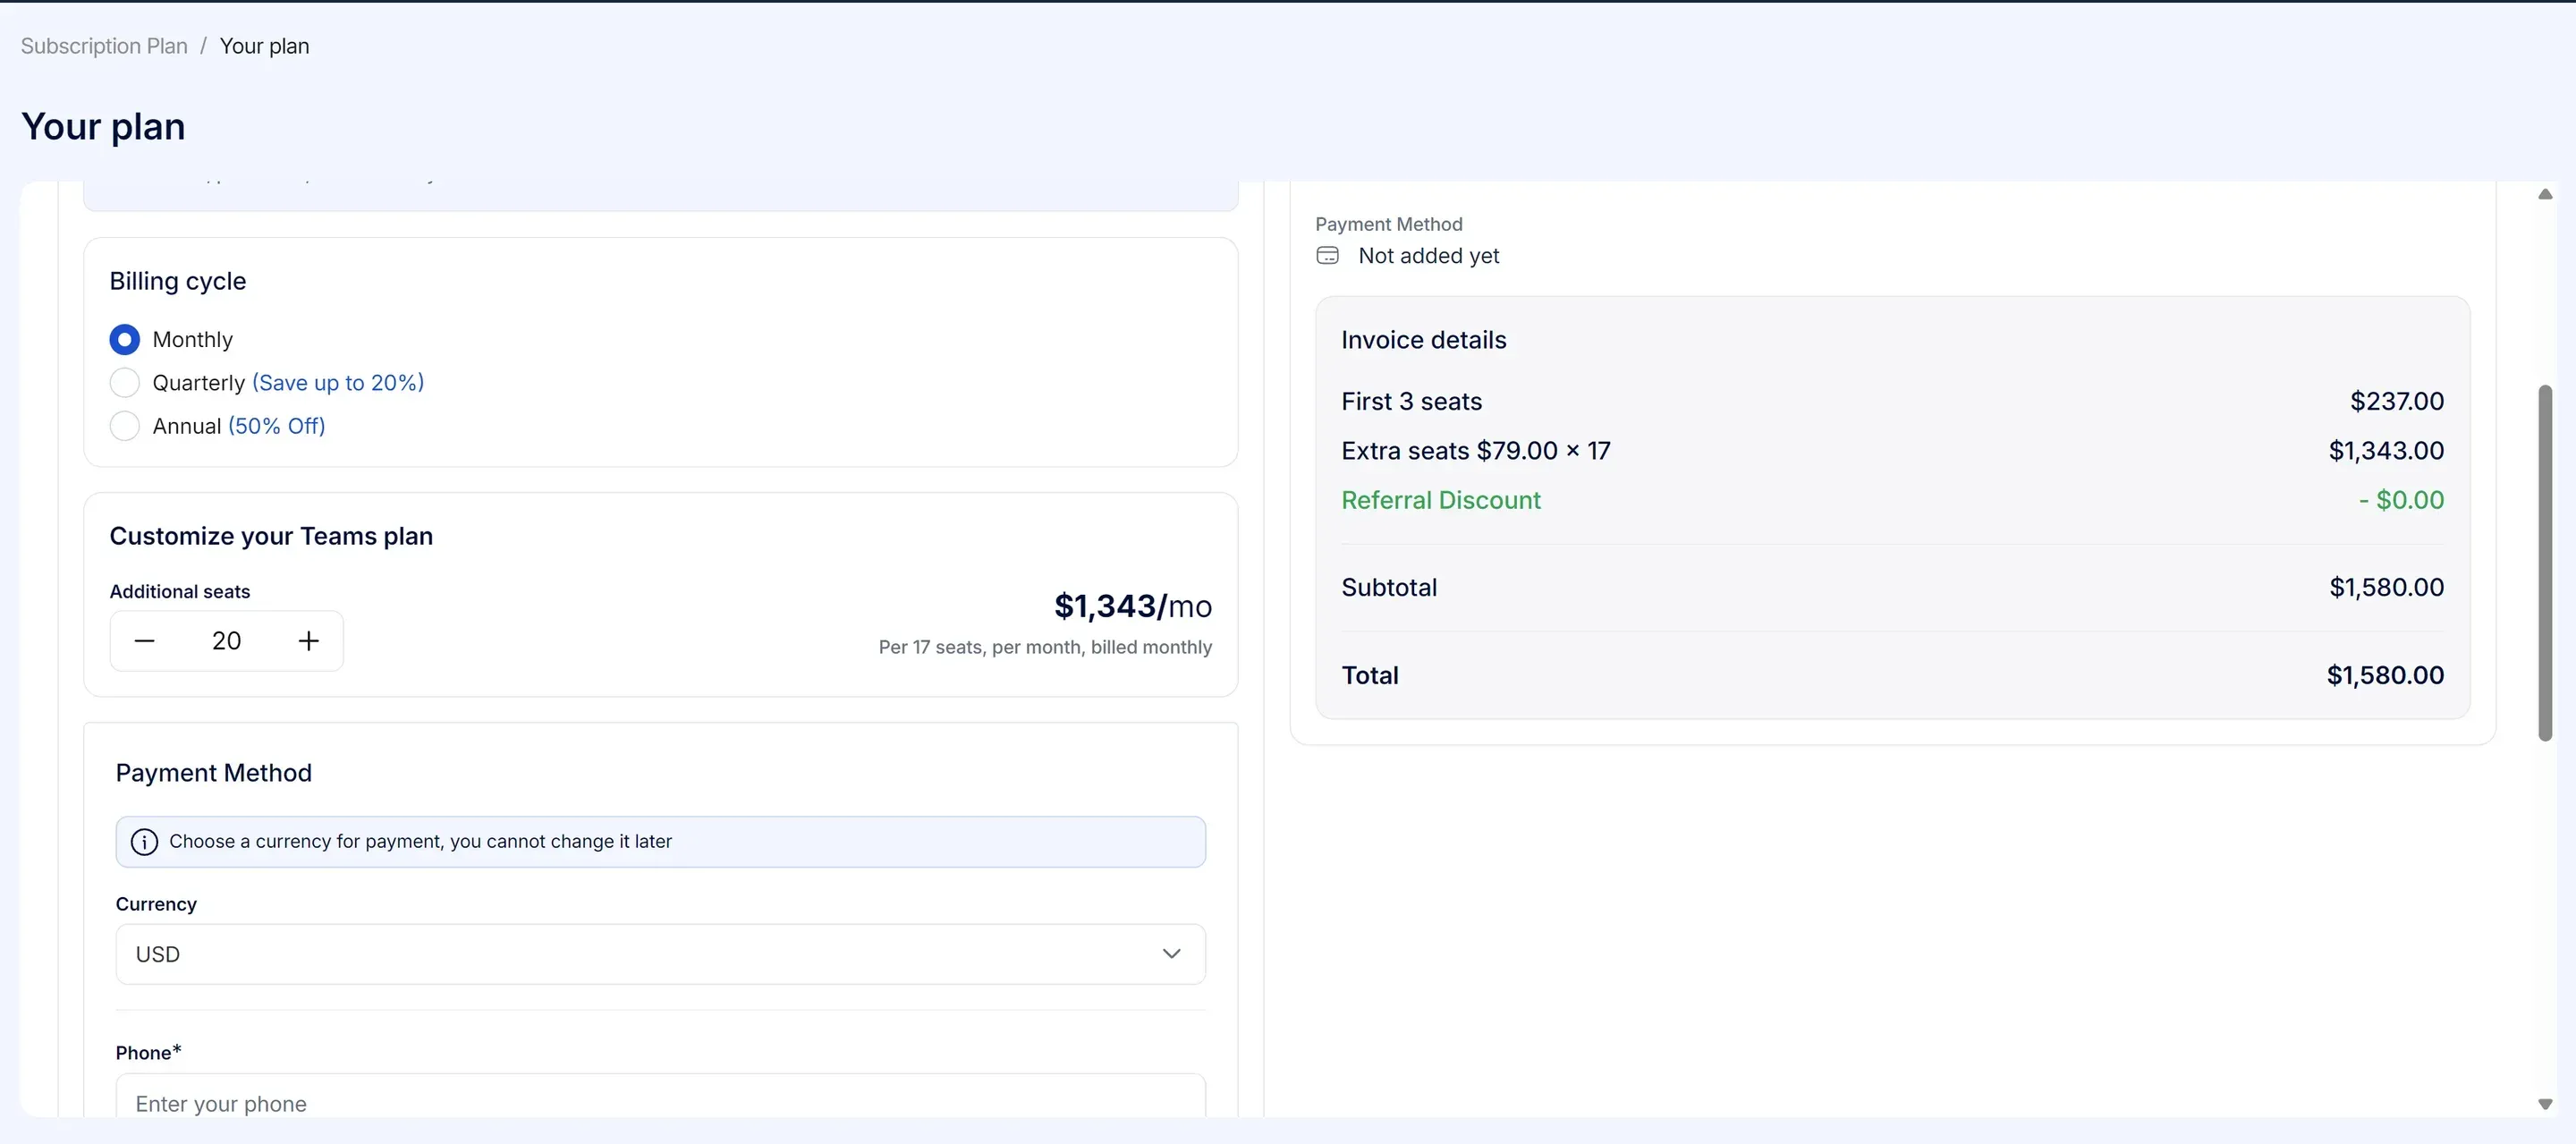2576x1144 pixels.
Task: Select the Quarterly billing cycle
Action: pos(124,383)
